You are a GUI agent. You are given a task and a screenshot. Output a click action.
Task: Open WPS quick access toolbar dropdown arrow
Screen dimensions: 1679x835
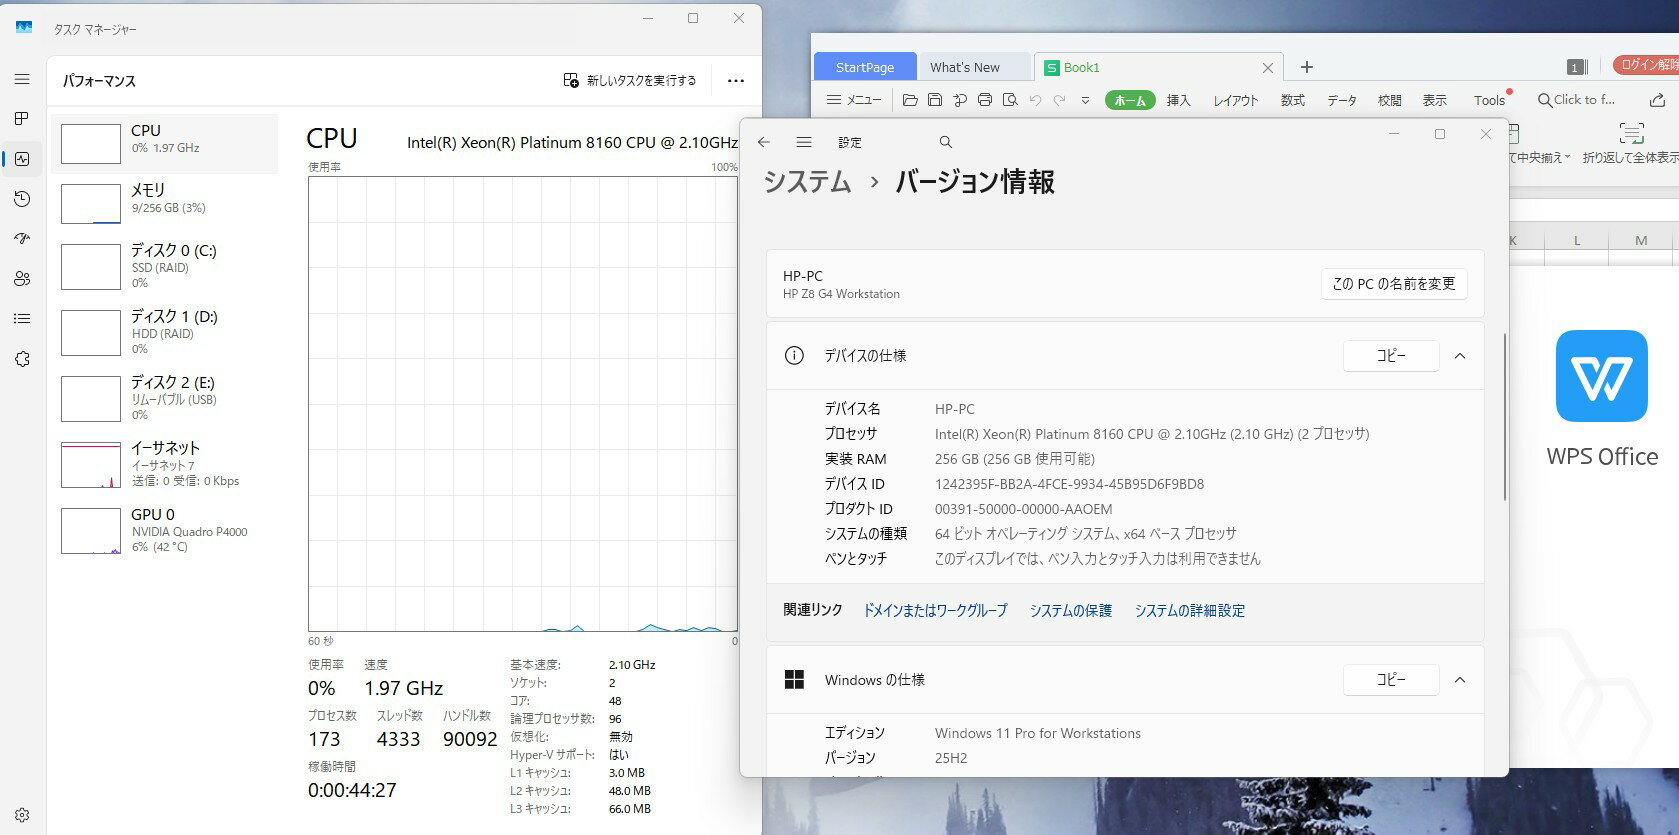point(1085,100)
